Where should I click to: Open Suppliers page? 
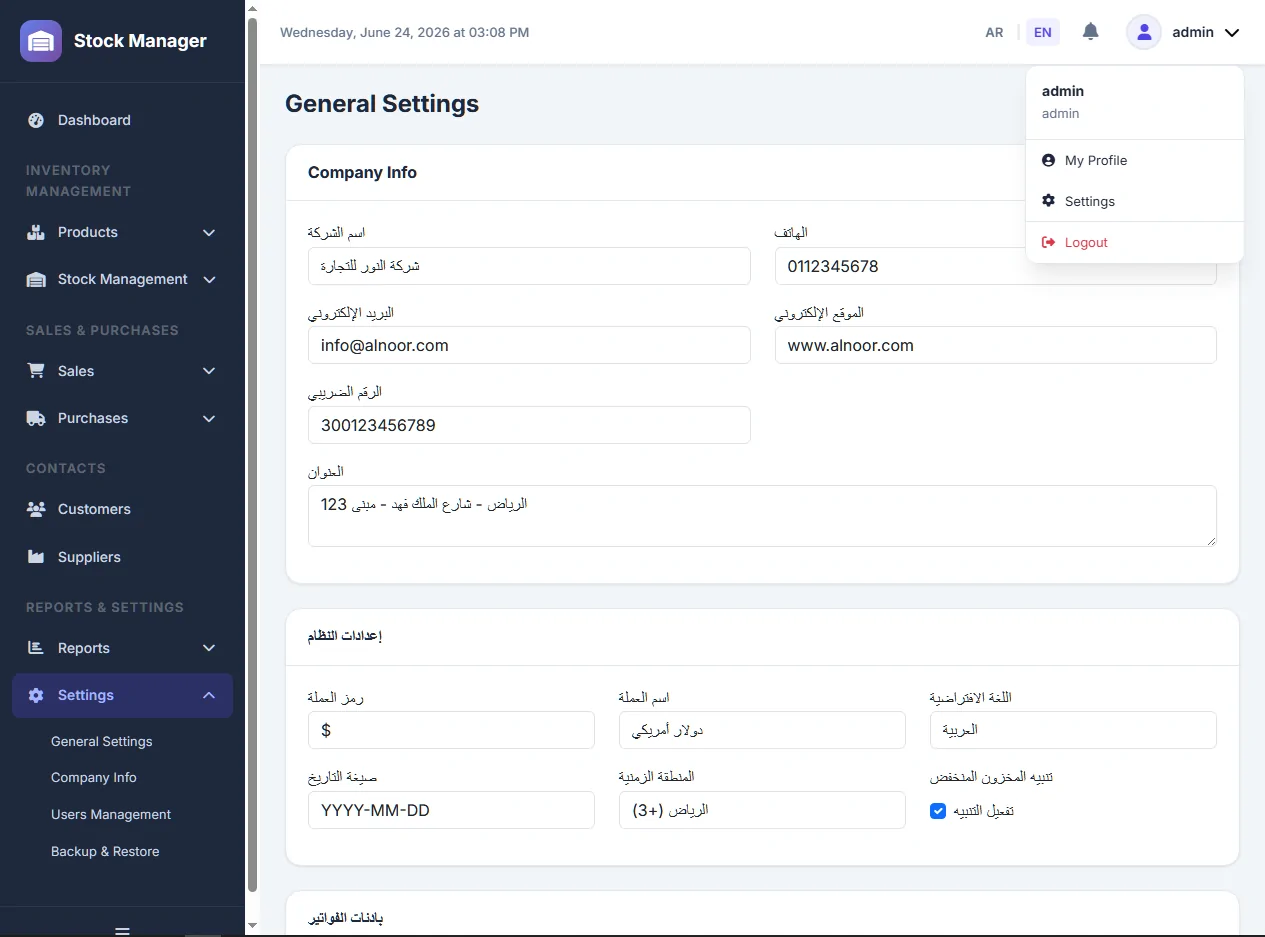122,557
